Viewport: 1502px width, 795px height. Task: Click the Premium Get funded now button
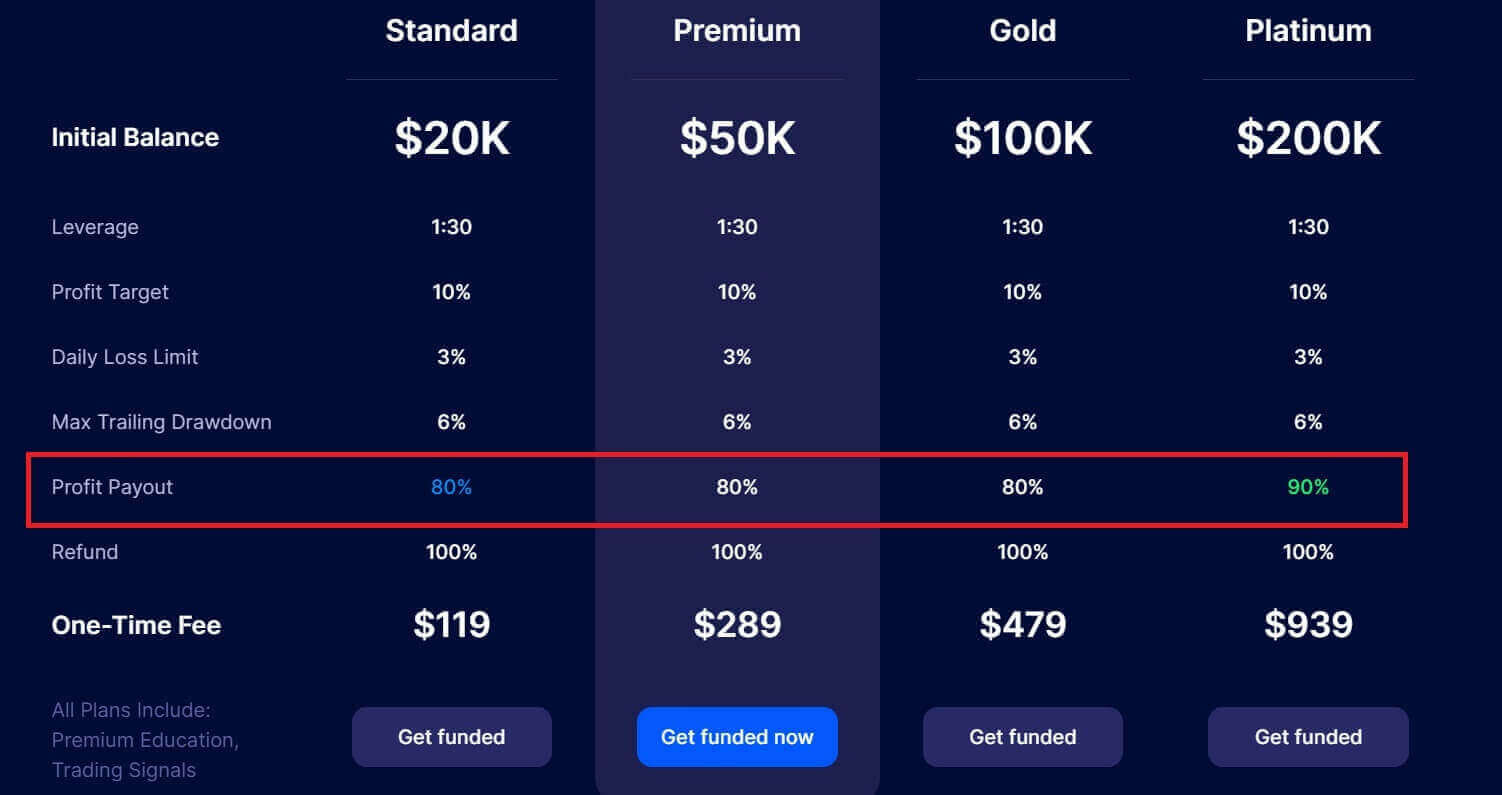coord(737,737)
